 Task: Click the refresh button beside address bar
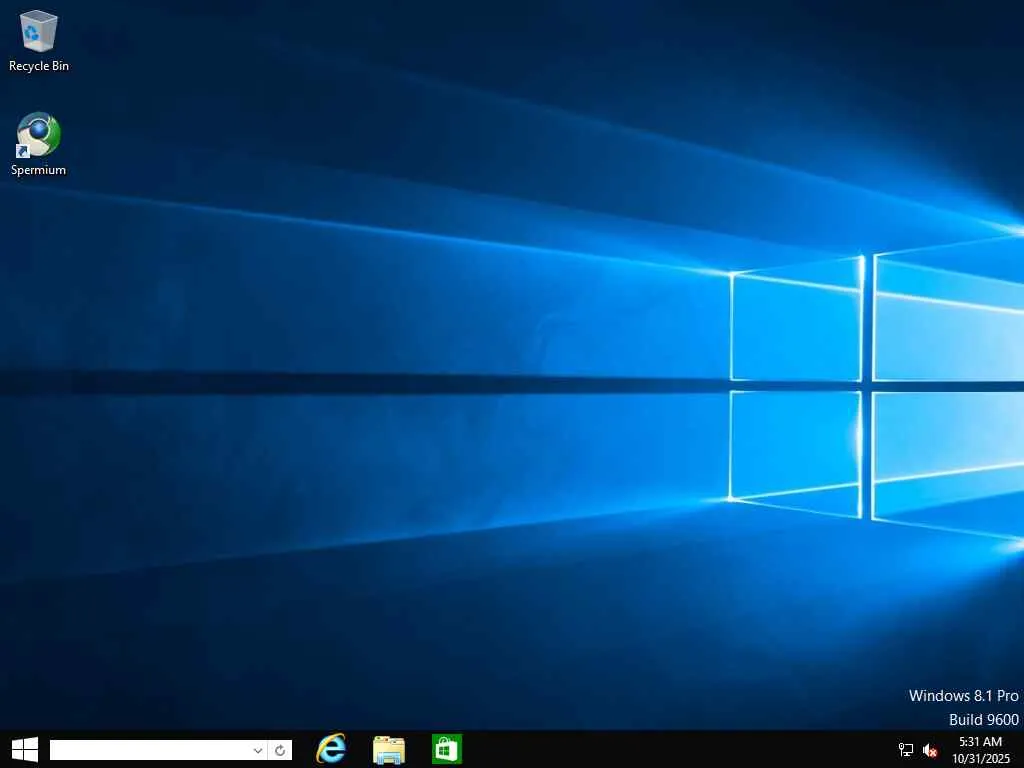pos(280,750)
